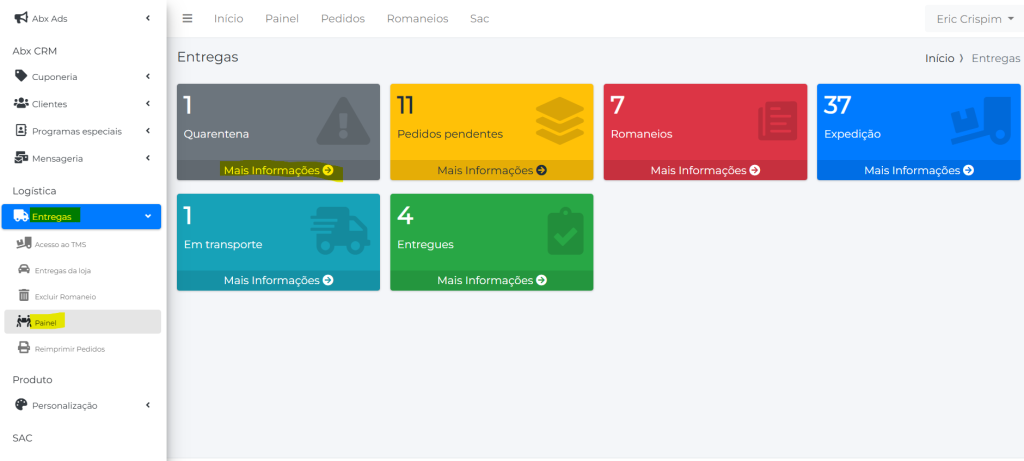
Task: Click the car icon for Entregas da loja
Action: tap(24, 270)
